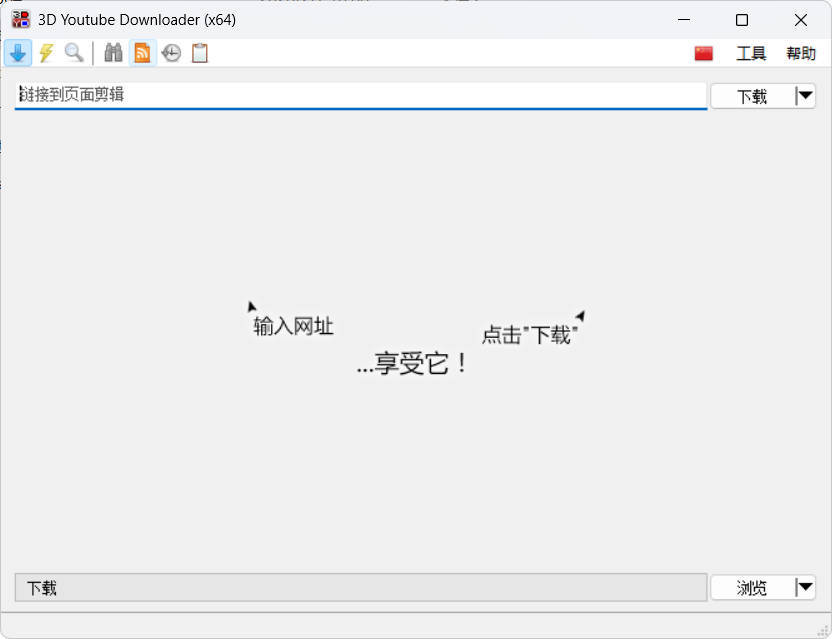Image resolution: width=832 pixels, height=639 pixels.
Task: Click inside the 链接到页面剪辑 URL field
Action: [300, 95]
